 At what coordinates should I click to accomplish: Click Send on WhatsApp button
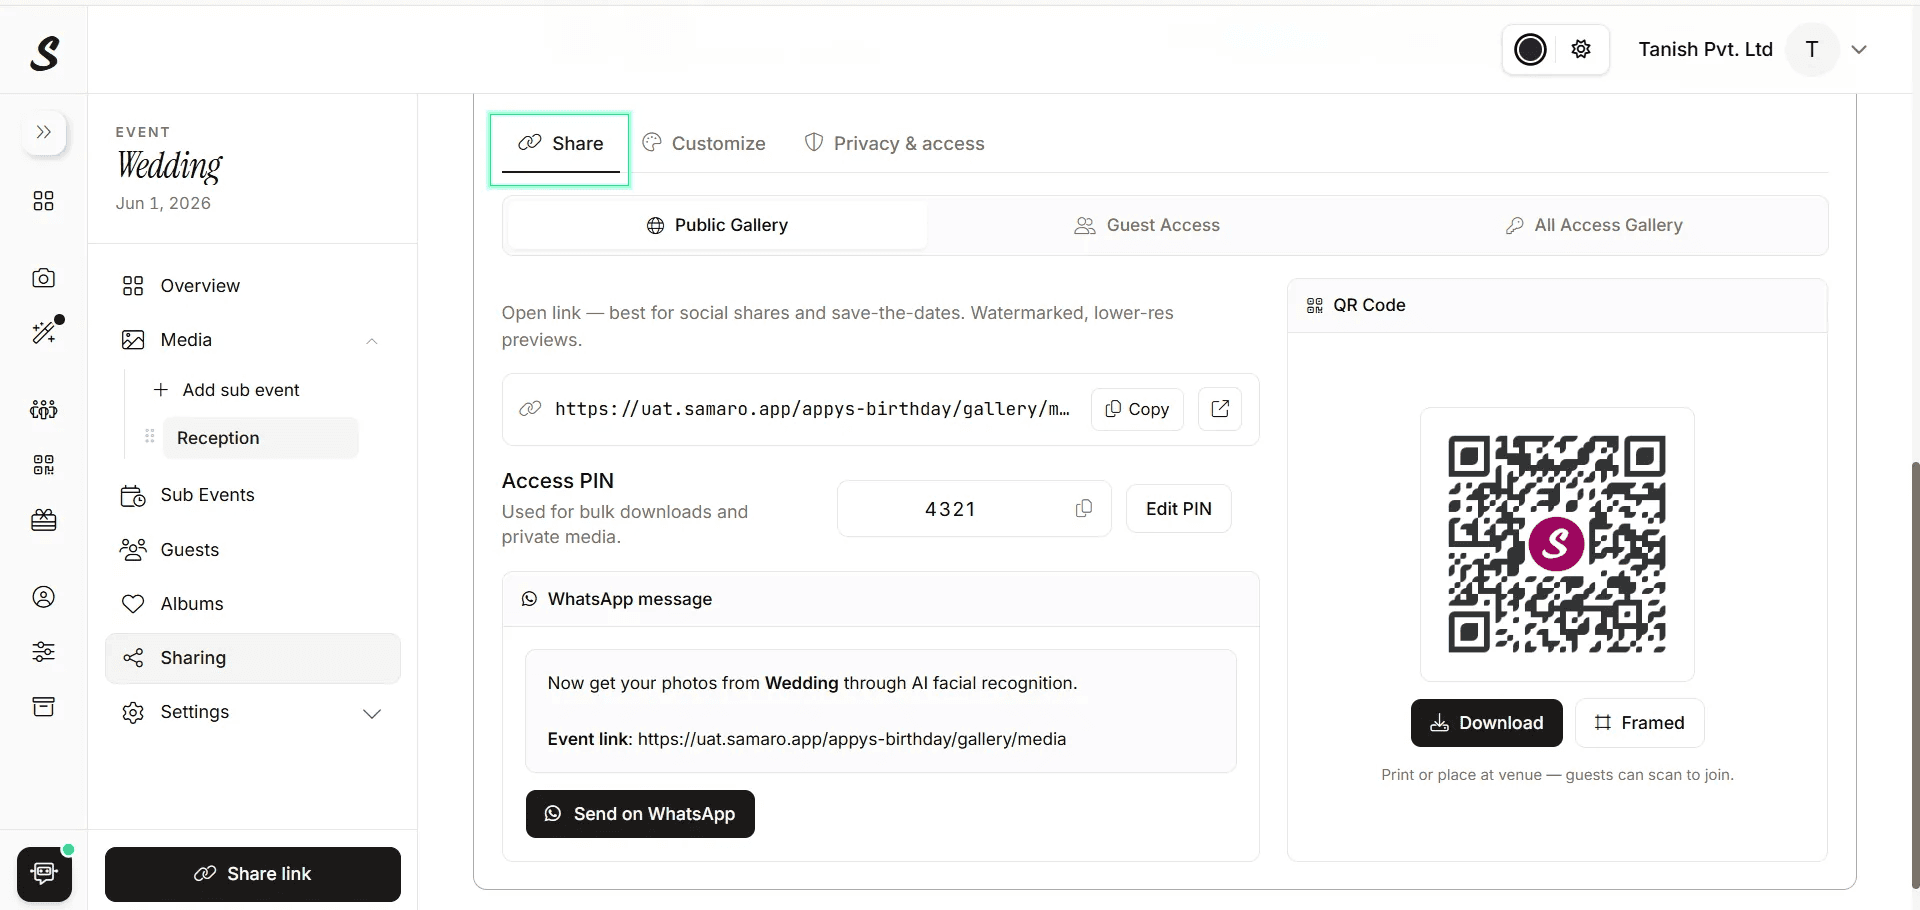[640, 814]
